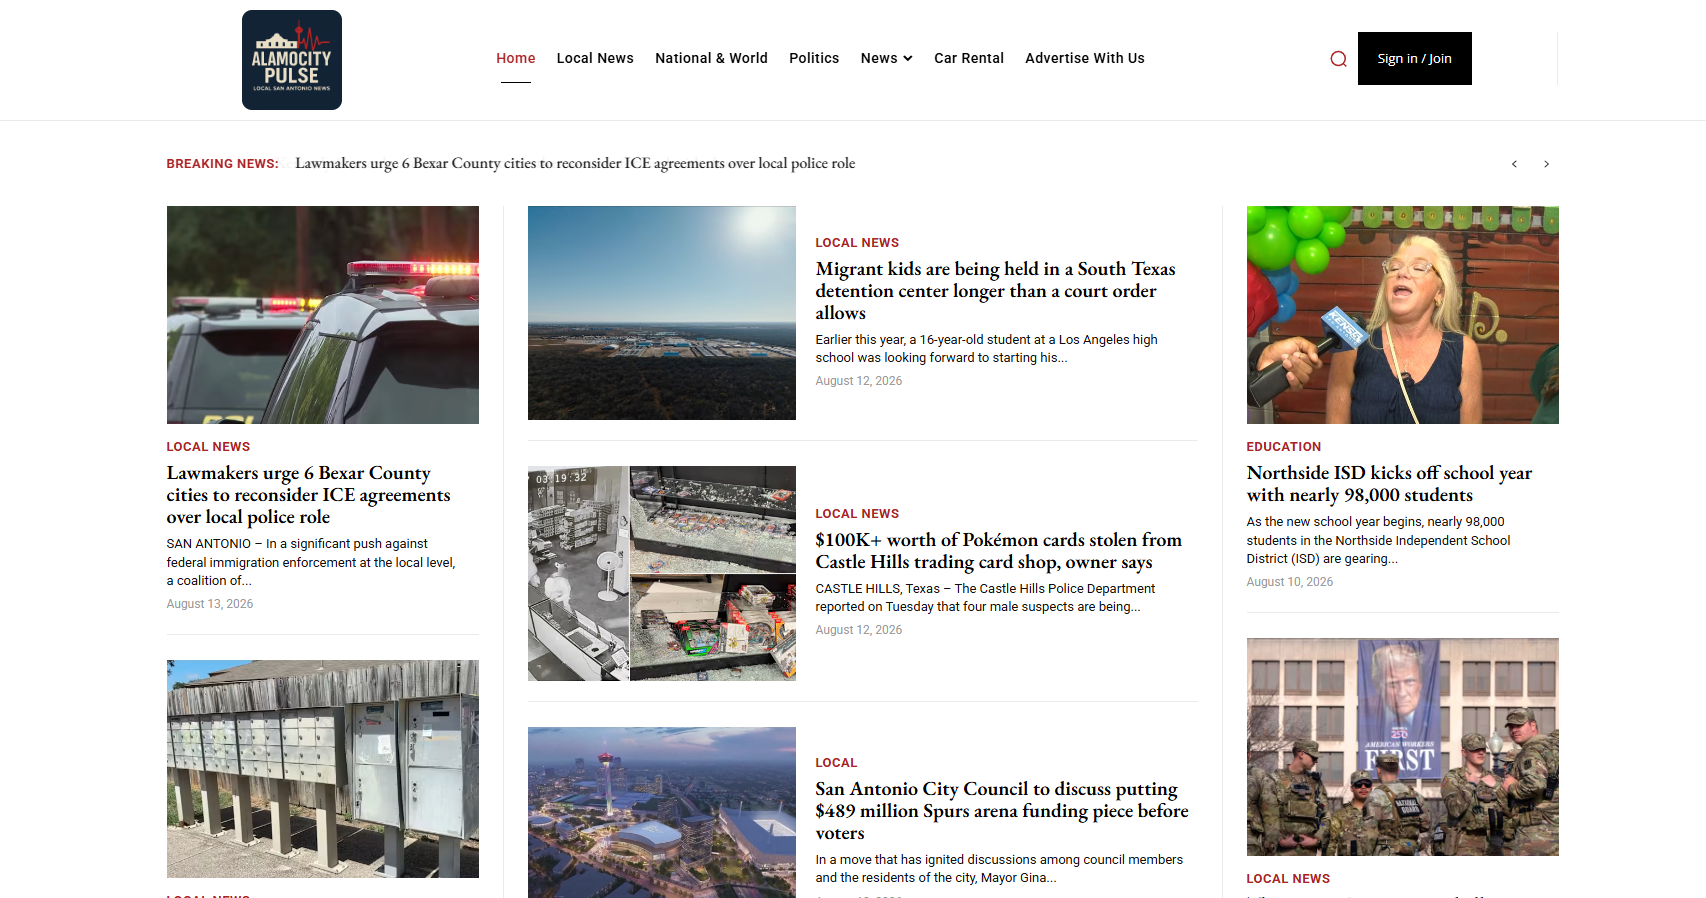Open the mailboxes photo thumbnail
The width and height of the screenshot is (1706, 898).
click(x=323, y=769)
